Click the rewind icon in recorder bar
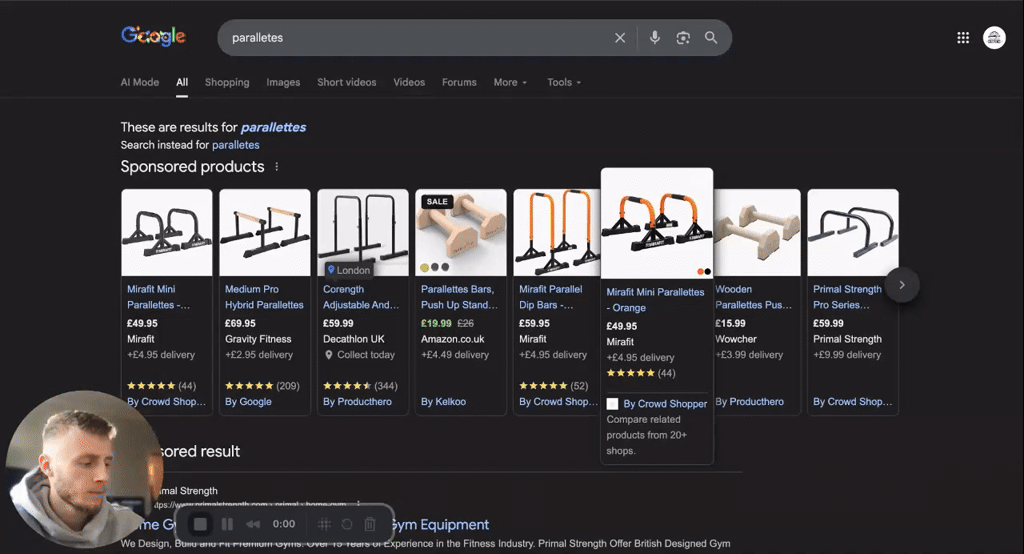The height and width of the screenshot is (554, 1024). tap(253, 524)
